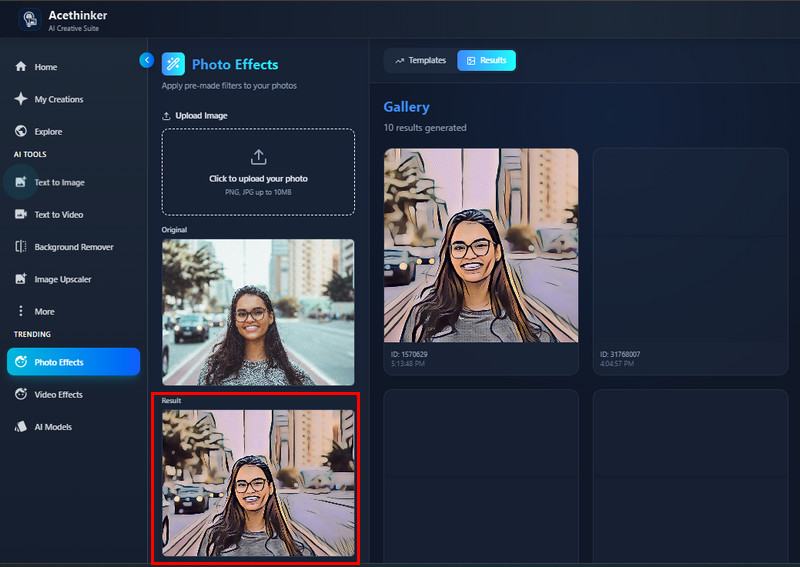
Task: Click the Photo Effects wand icon
Action: pyautogui.click(x=173, y=64)
